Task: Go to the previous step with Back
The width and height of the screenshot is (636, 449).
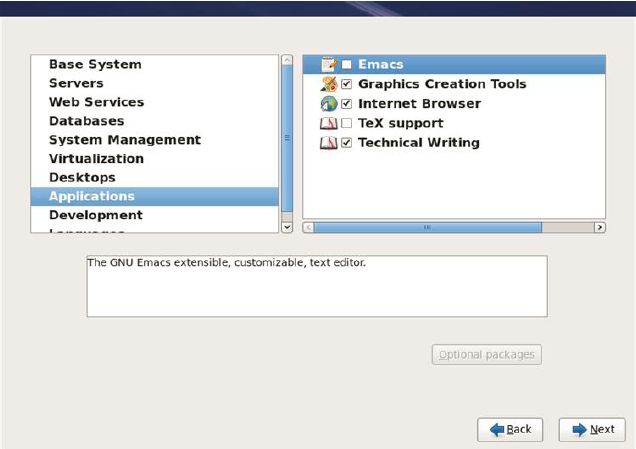Action: click(x=510, y=430)
